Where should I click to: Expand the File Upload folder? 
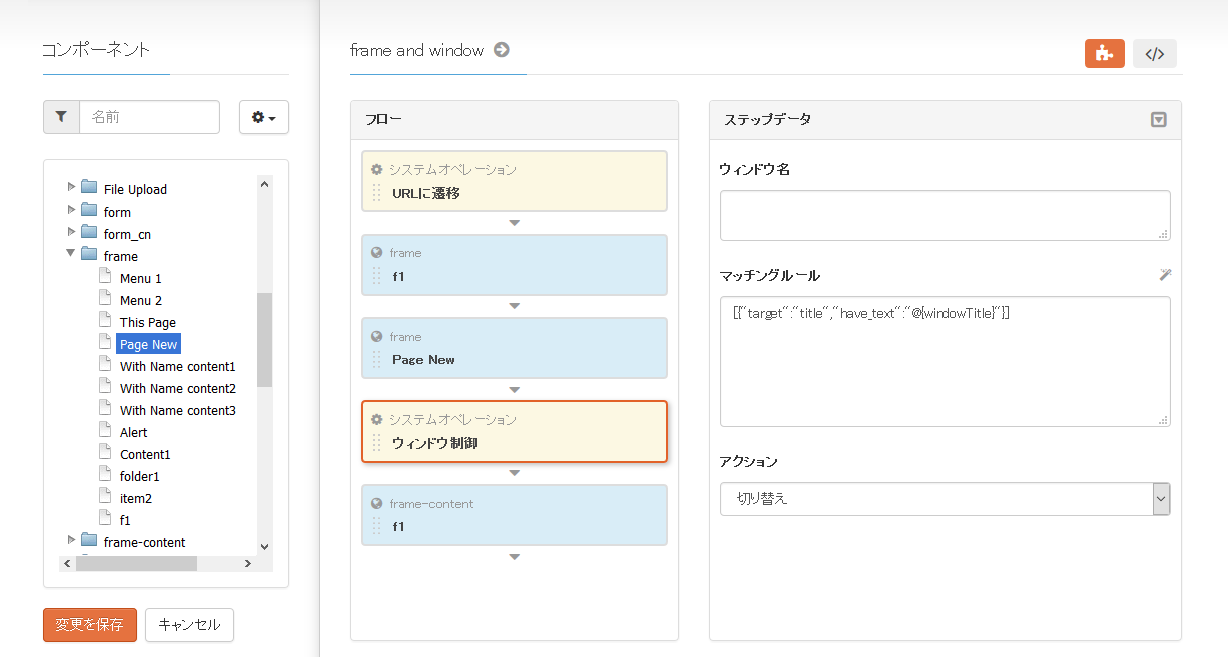coord(71,187)
